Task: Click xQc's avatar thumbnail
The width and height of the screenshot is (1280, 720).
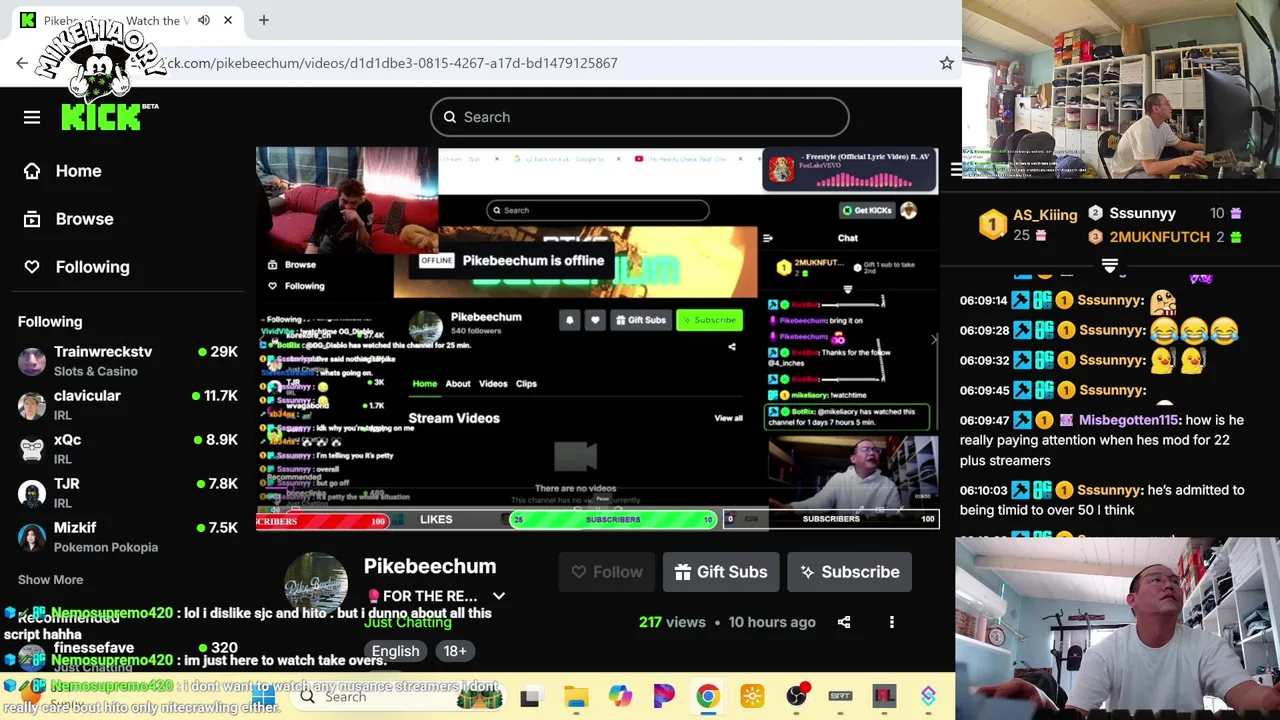Action: pos(32,449)
